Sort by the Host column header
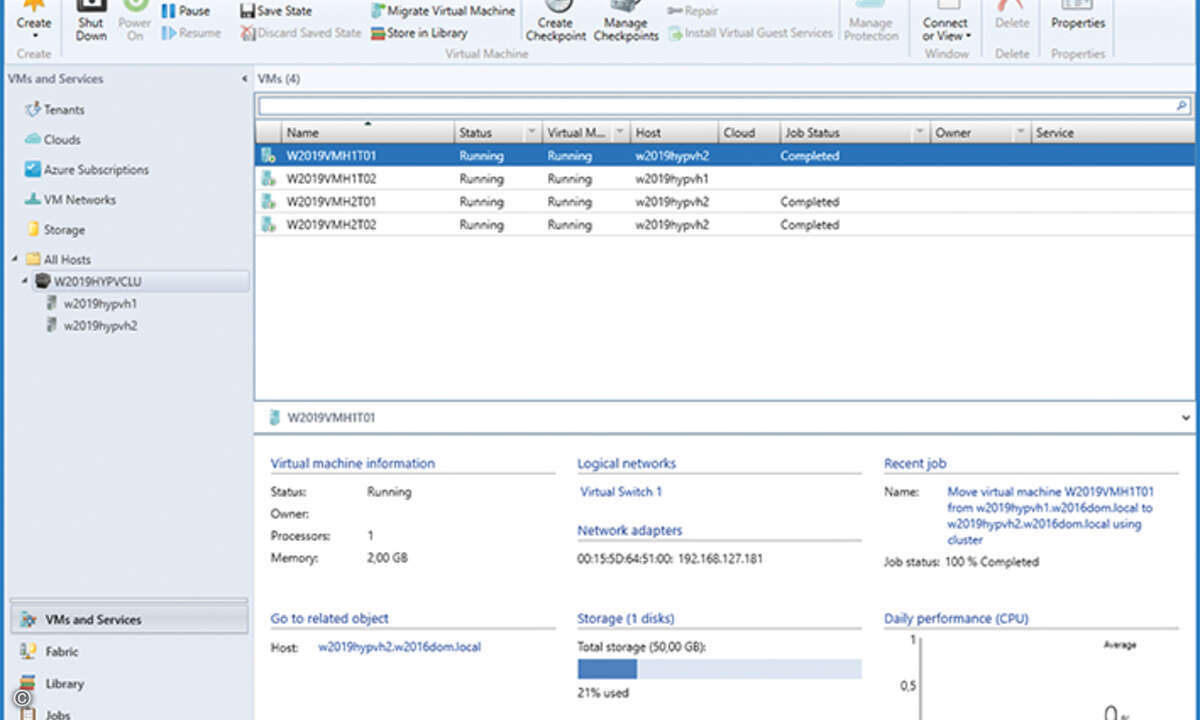This screenshot has height=720, width=1200. [674, 133]
